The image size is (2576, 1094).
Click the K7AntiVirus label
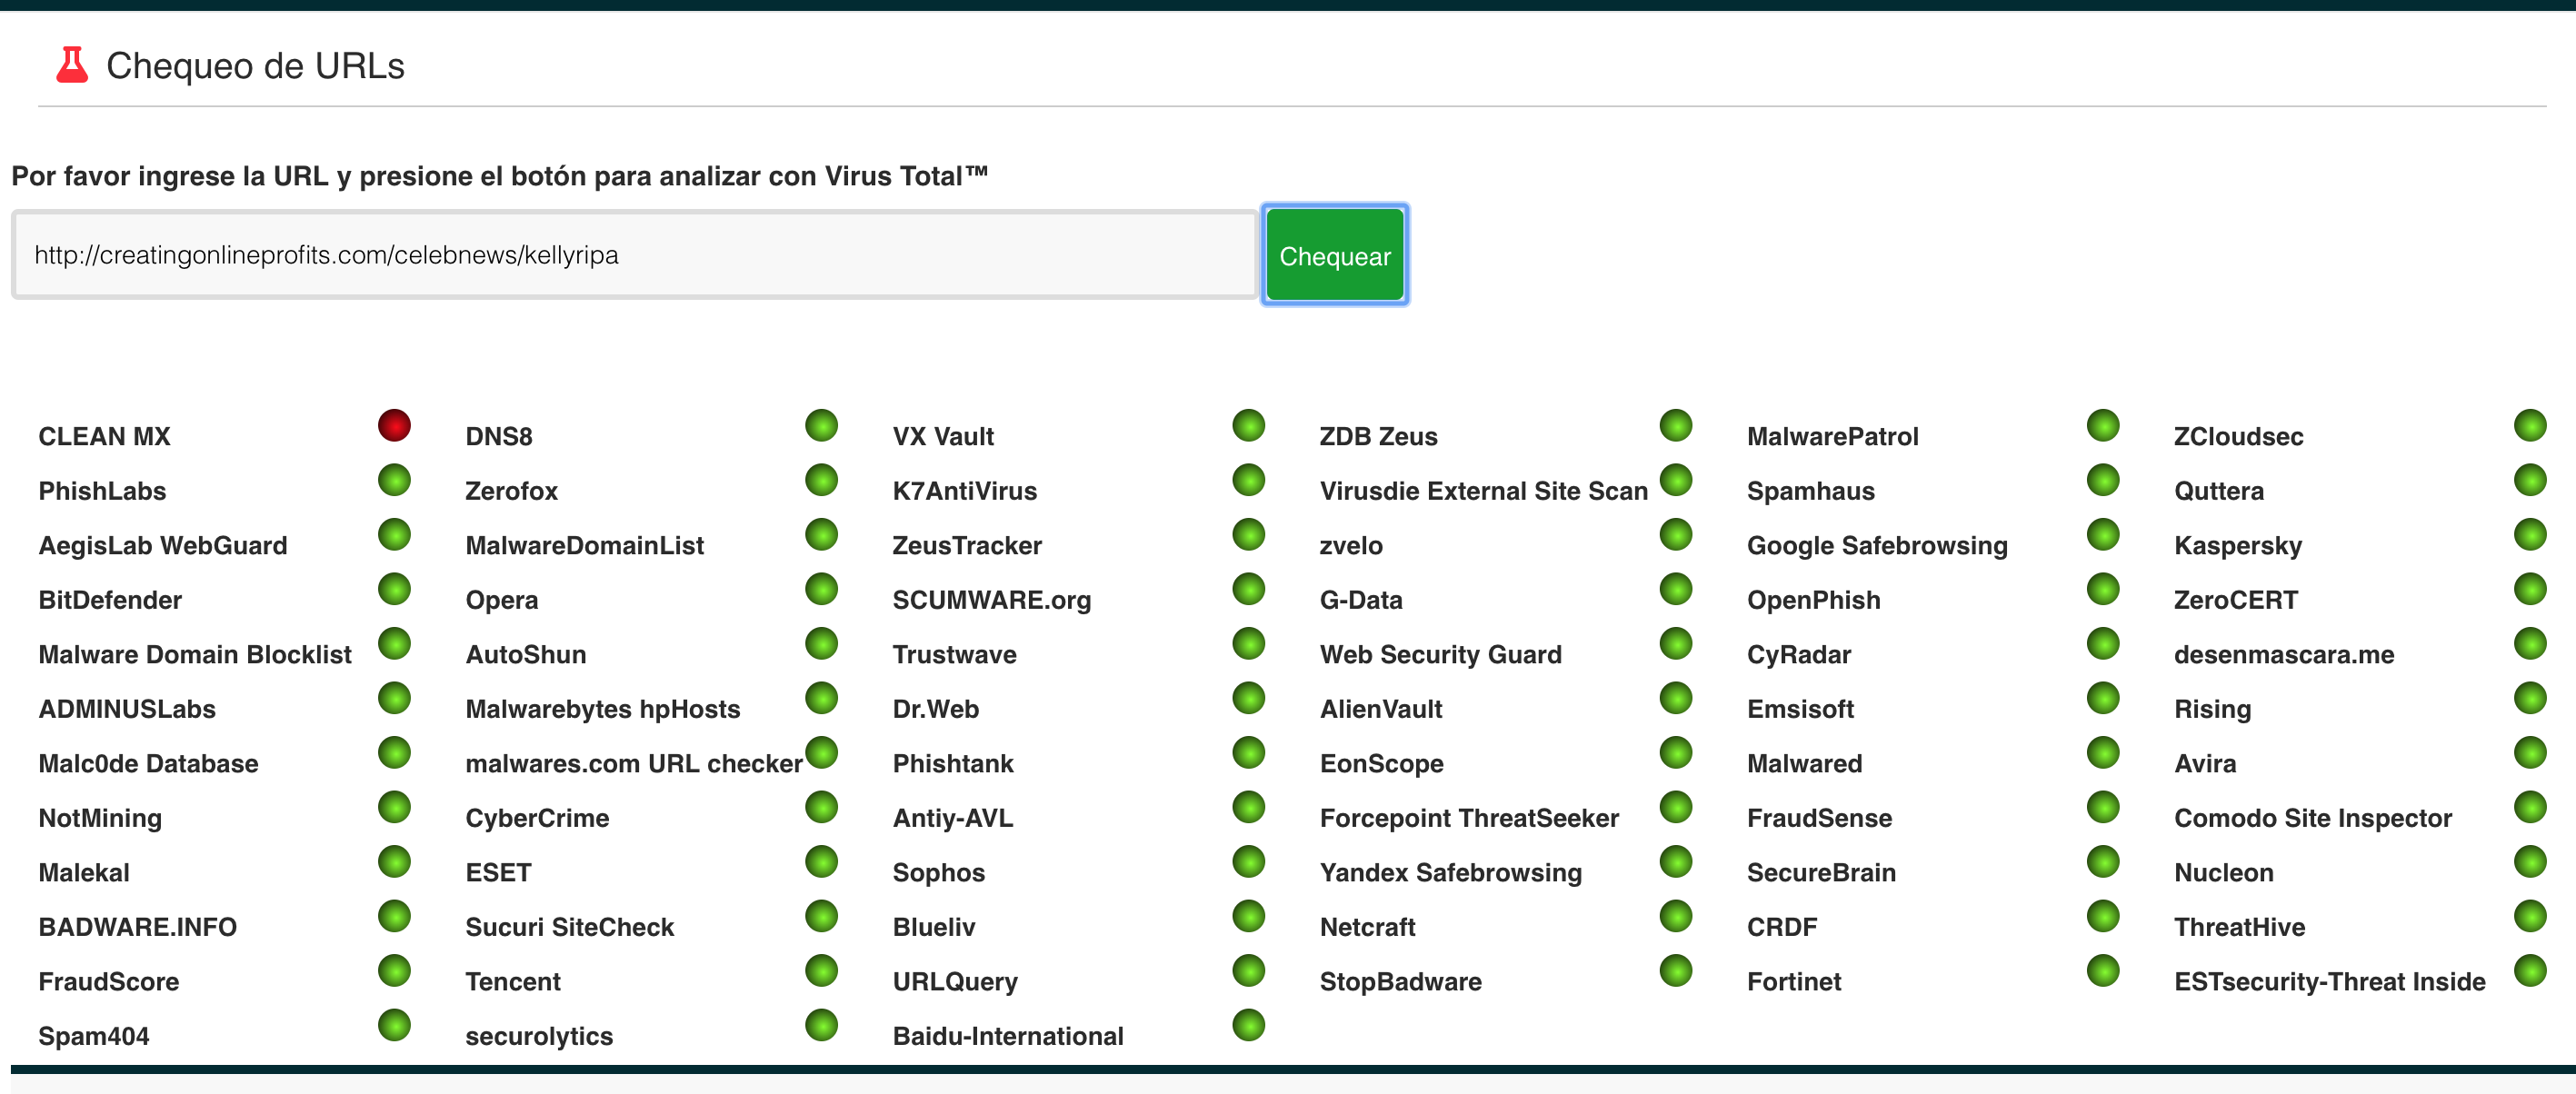pos(964,491)
